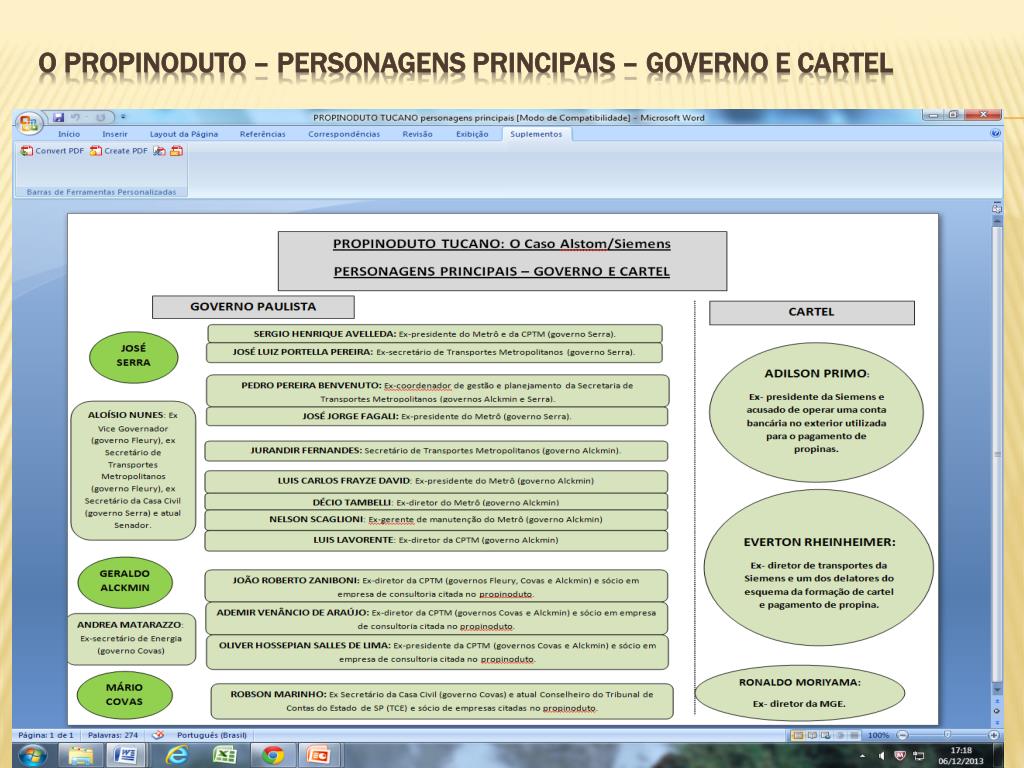Switch to Web Layout view

pyautogui.click(x=825, y=735)
